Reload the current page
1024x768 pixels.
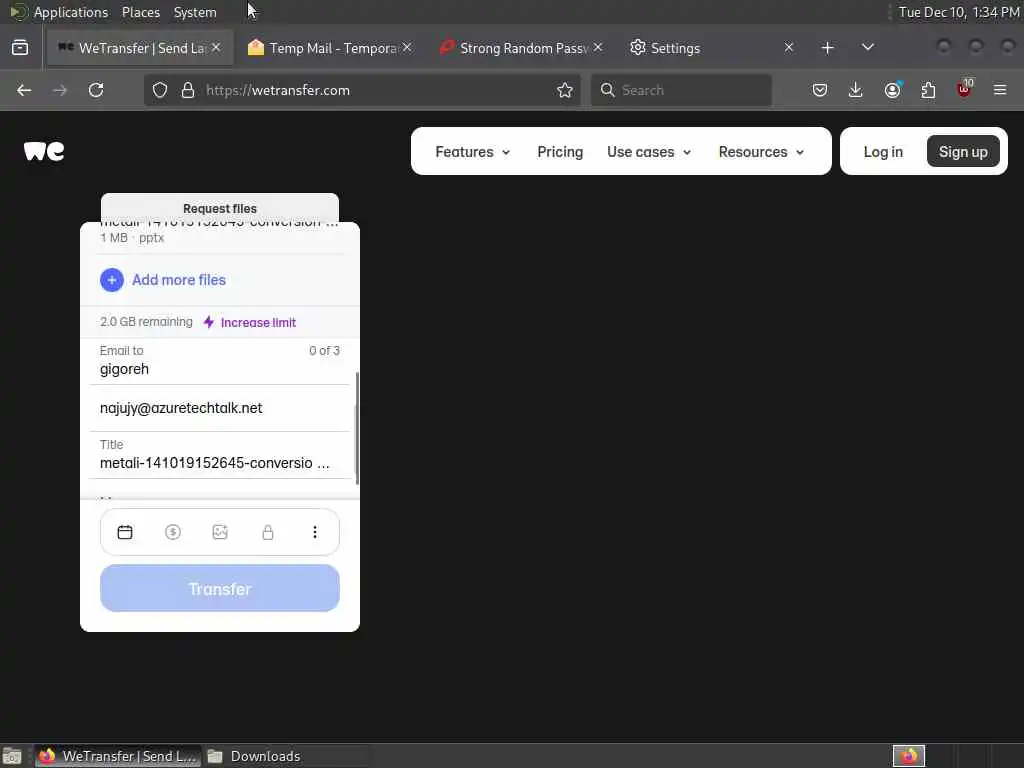click(x=96, y=90)
